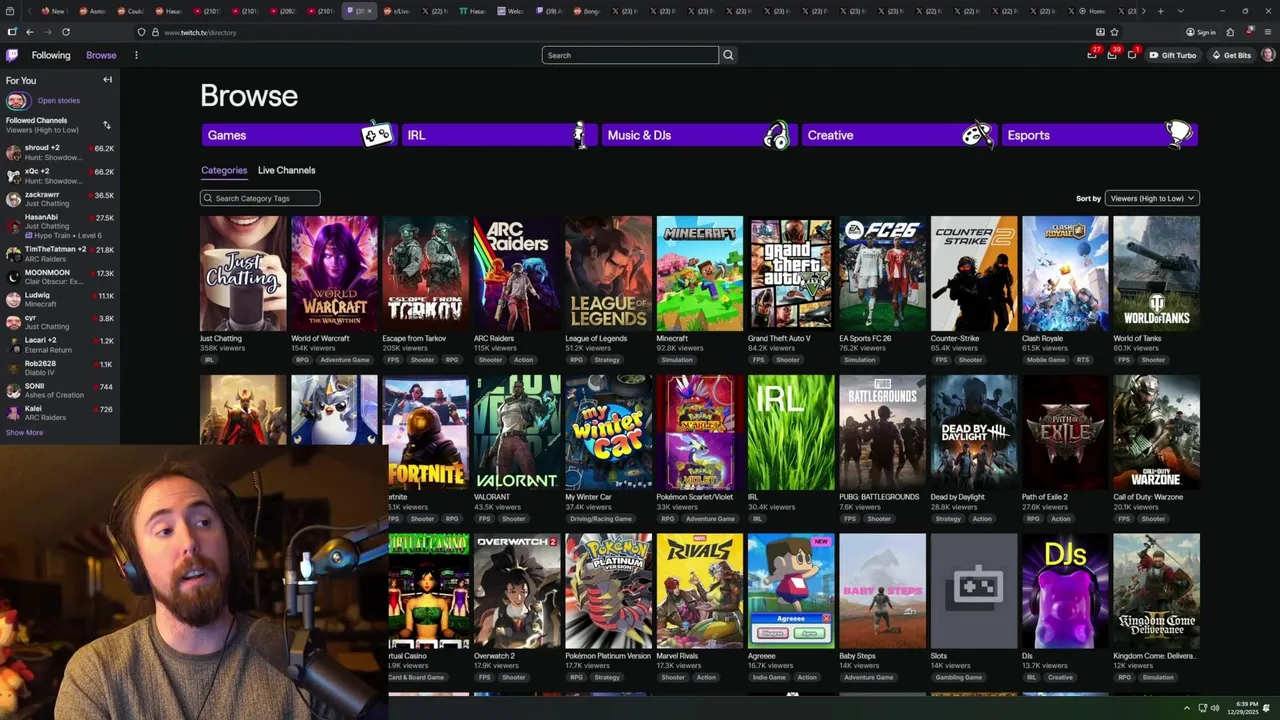Click the Twitch logo home icon
The image size is (1280, 720).
(x=12, y=55)
